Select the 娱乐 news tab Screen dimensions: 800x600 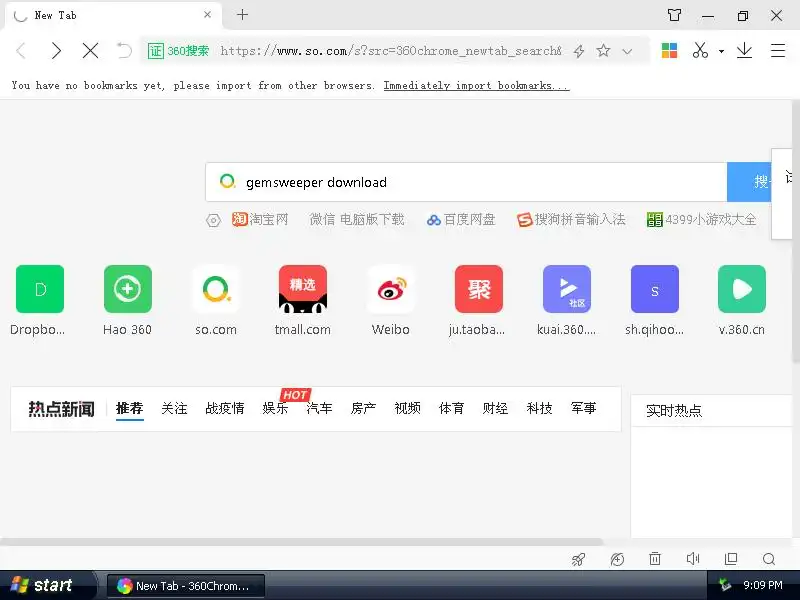(x=276, y=409)
